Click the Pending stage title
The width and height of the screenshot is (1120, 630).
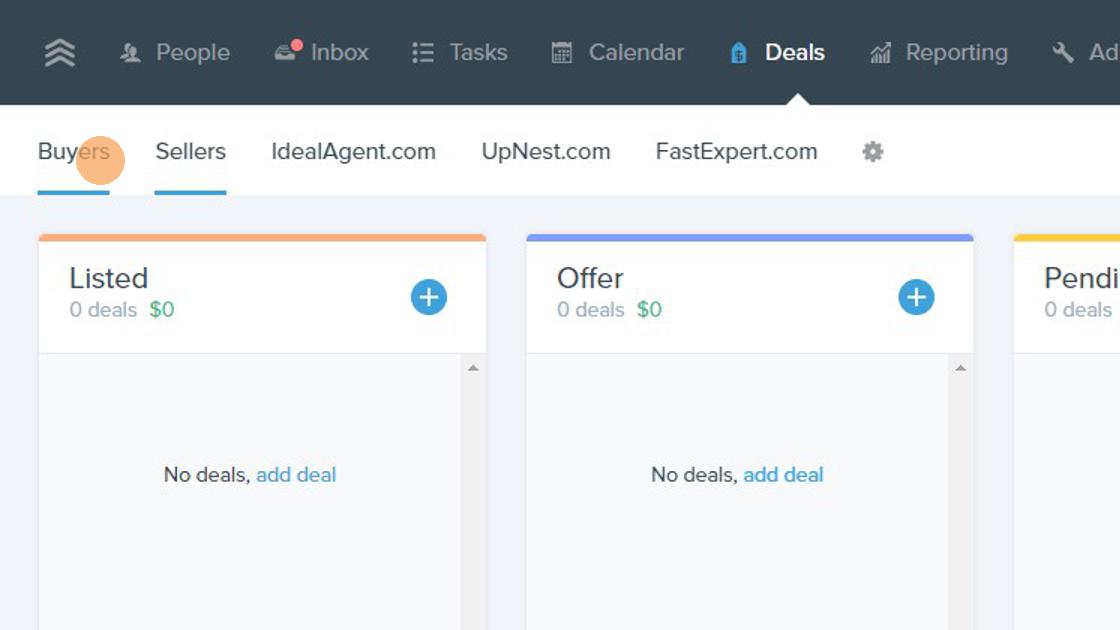click(1081, 279)
